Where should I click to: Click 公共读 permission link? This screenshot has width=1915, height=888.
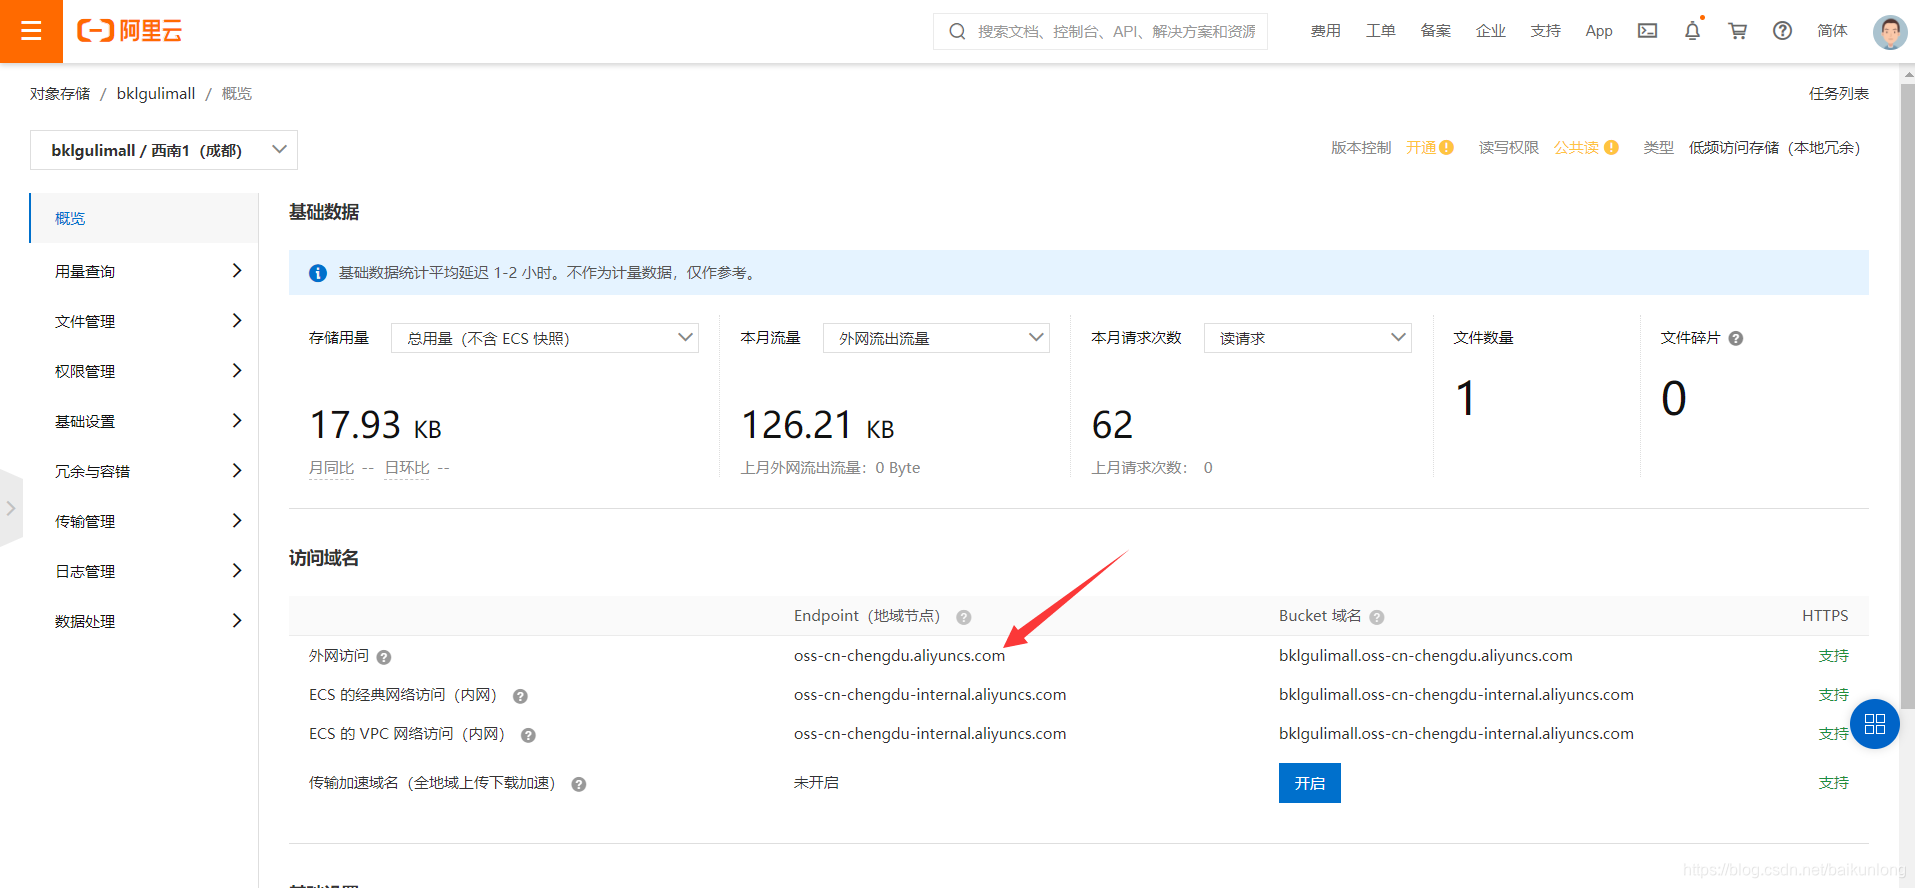point(1577,148)
